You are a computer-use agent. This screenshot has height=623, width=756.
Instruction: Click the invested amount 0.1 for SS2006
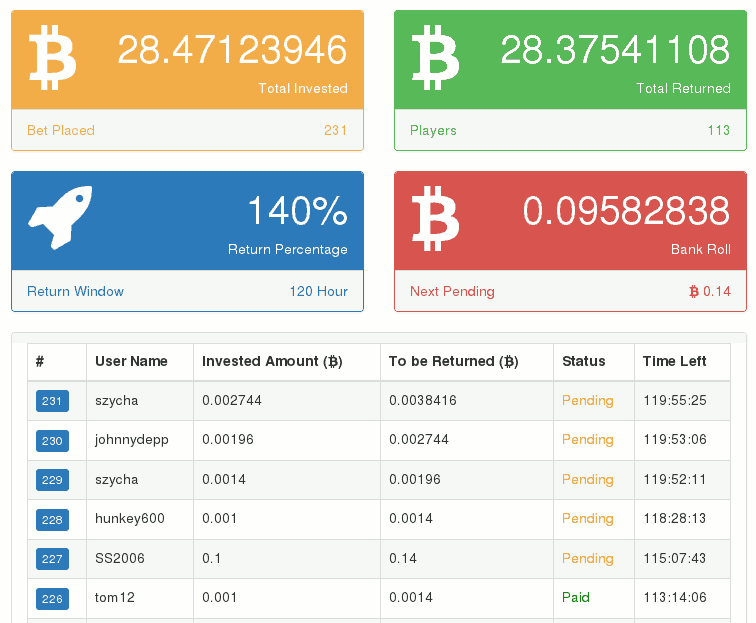(212, 558)
